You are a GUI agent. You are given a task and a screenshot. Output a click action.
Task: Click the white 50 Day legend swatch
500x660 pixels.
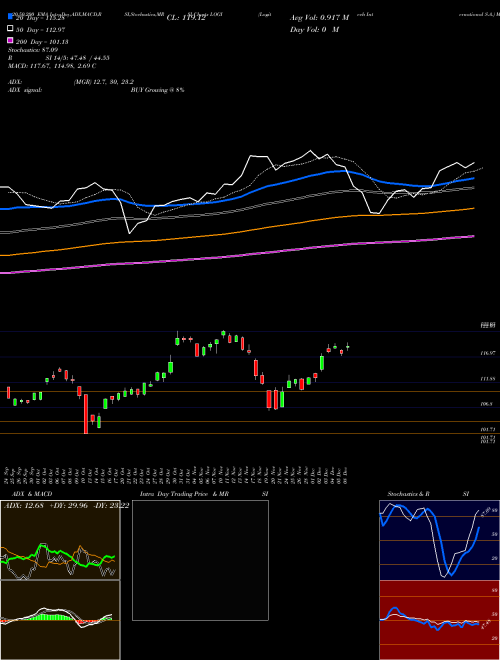(x=11, y=29)
